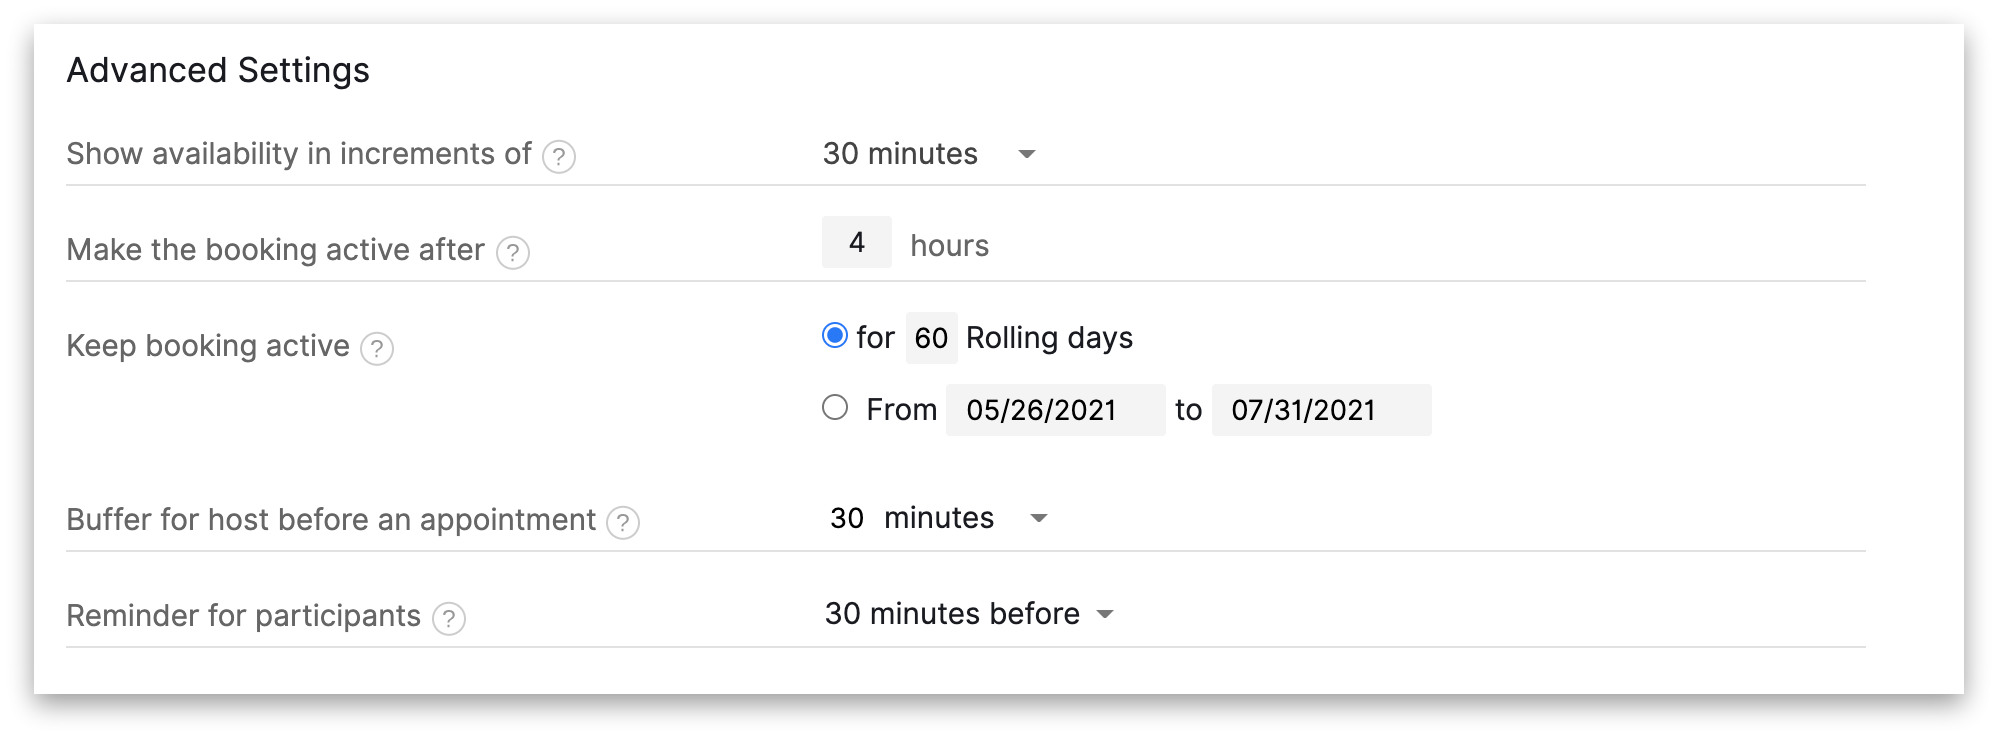
Task: Click the Rolling days label
Action: (x=1049, y=338)
